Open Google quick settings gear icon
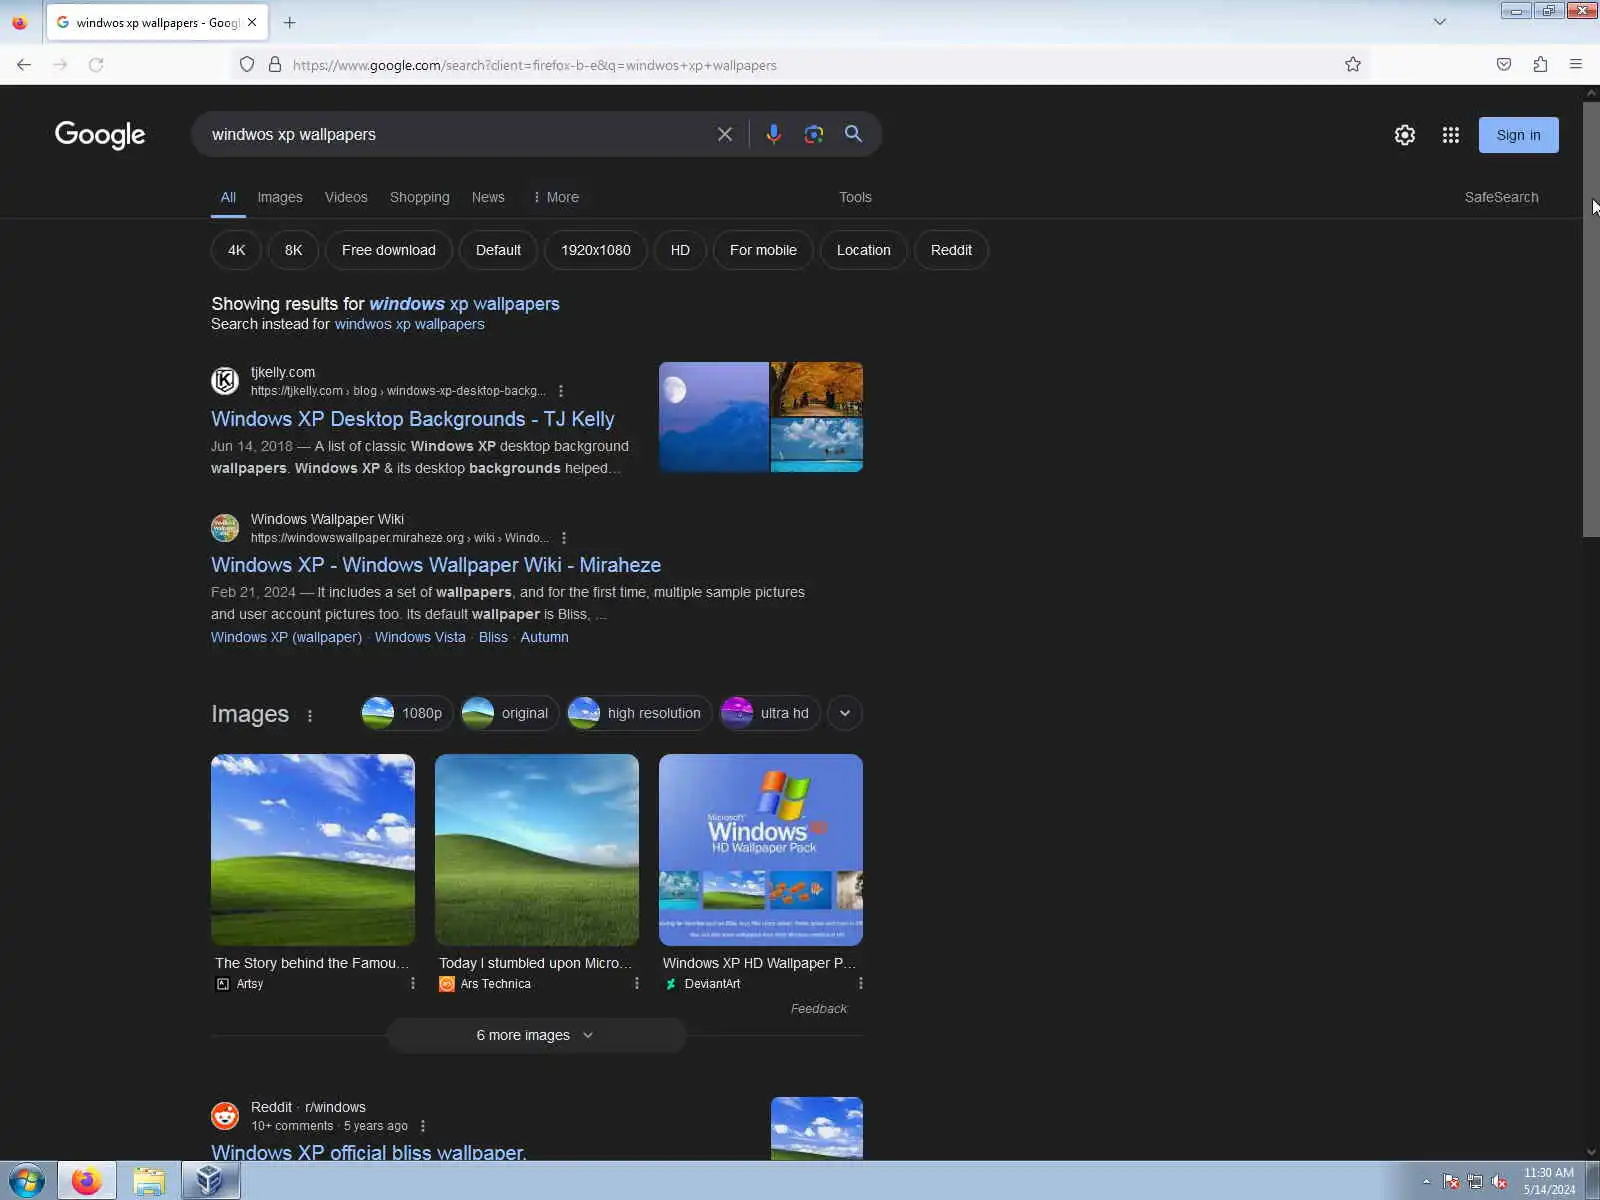 [x=1405, y=135]
